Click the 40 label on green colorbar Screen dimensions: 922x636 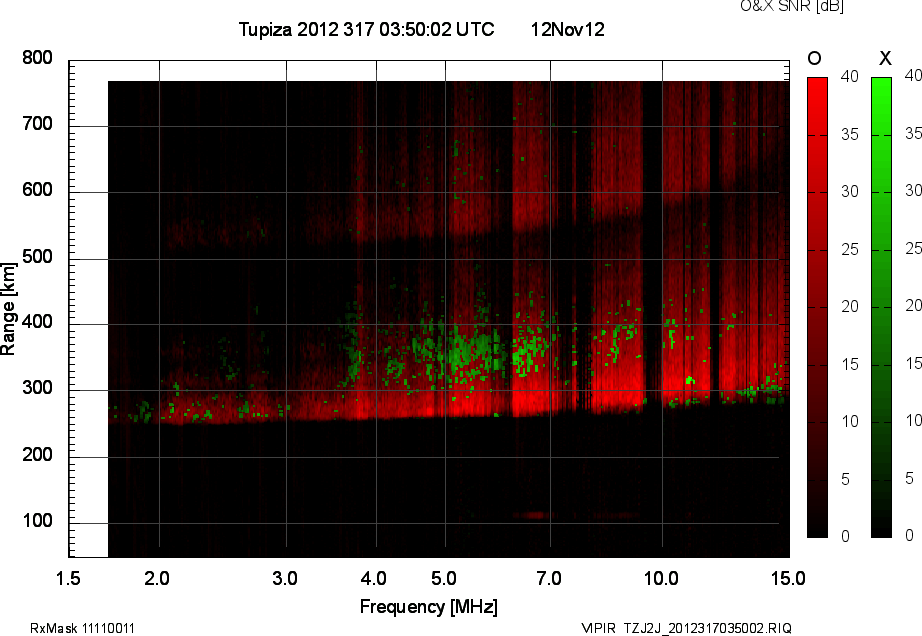[x=912, y=75]
